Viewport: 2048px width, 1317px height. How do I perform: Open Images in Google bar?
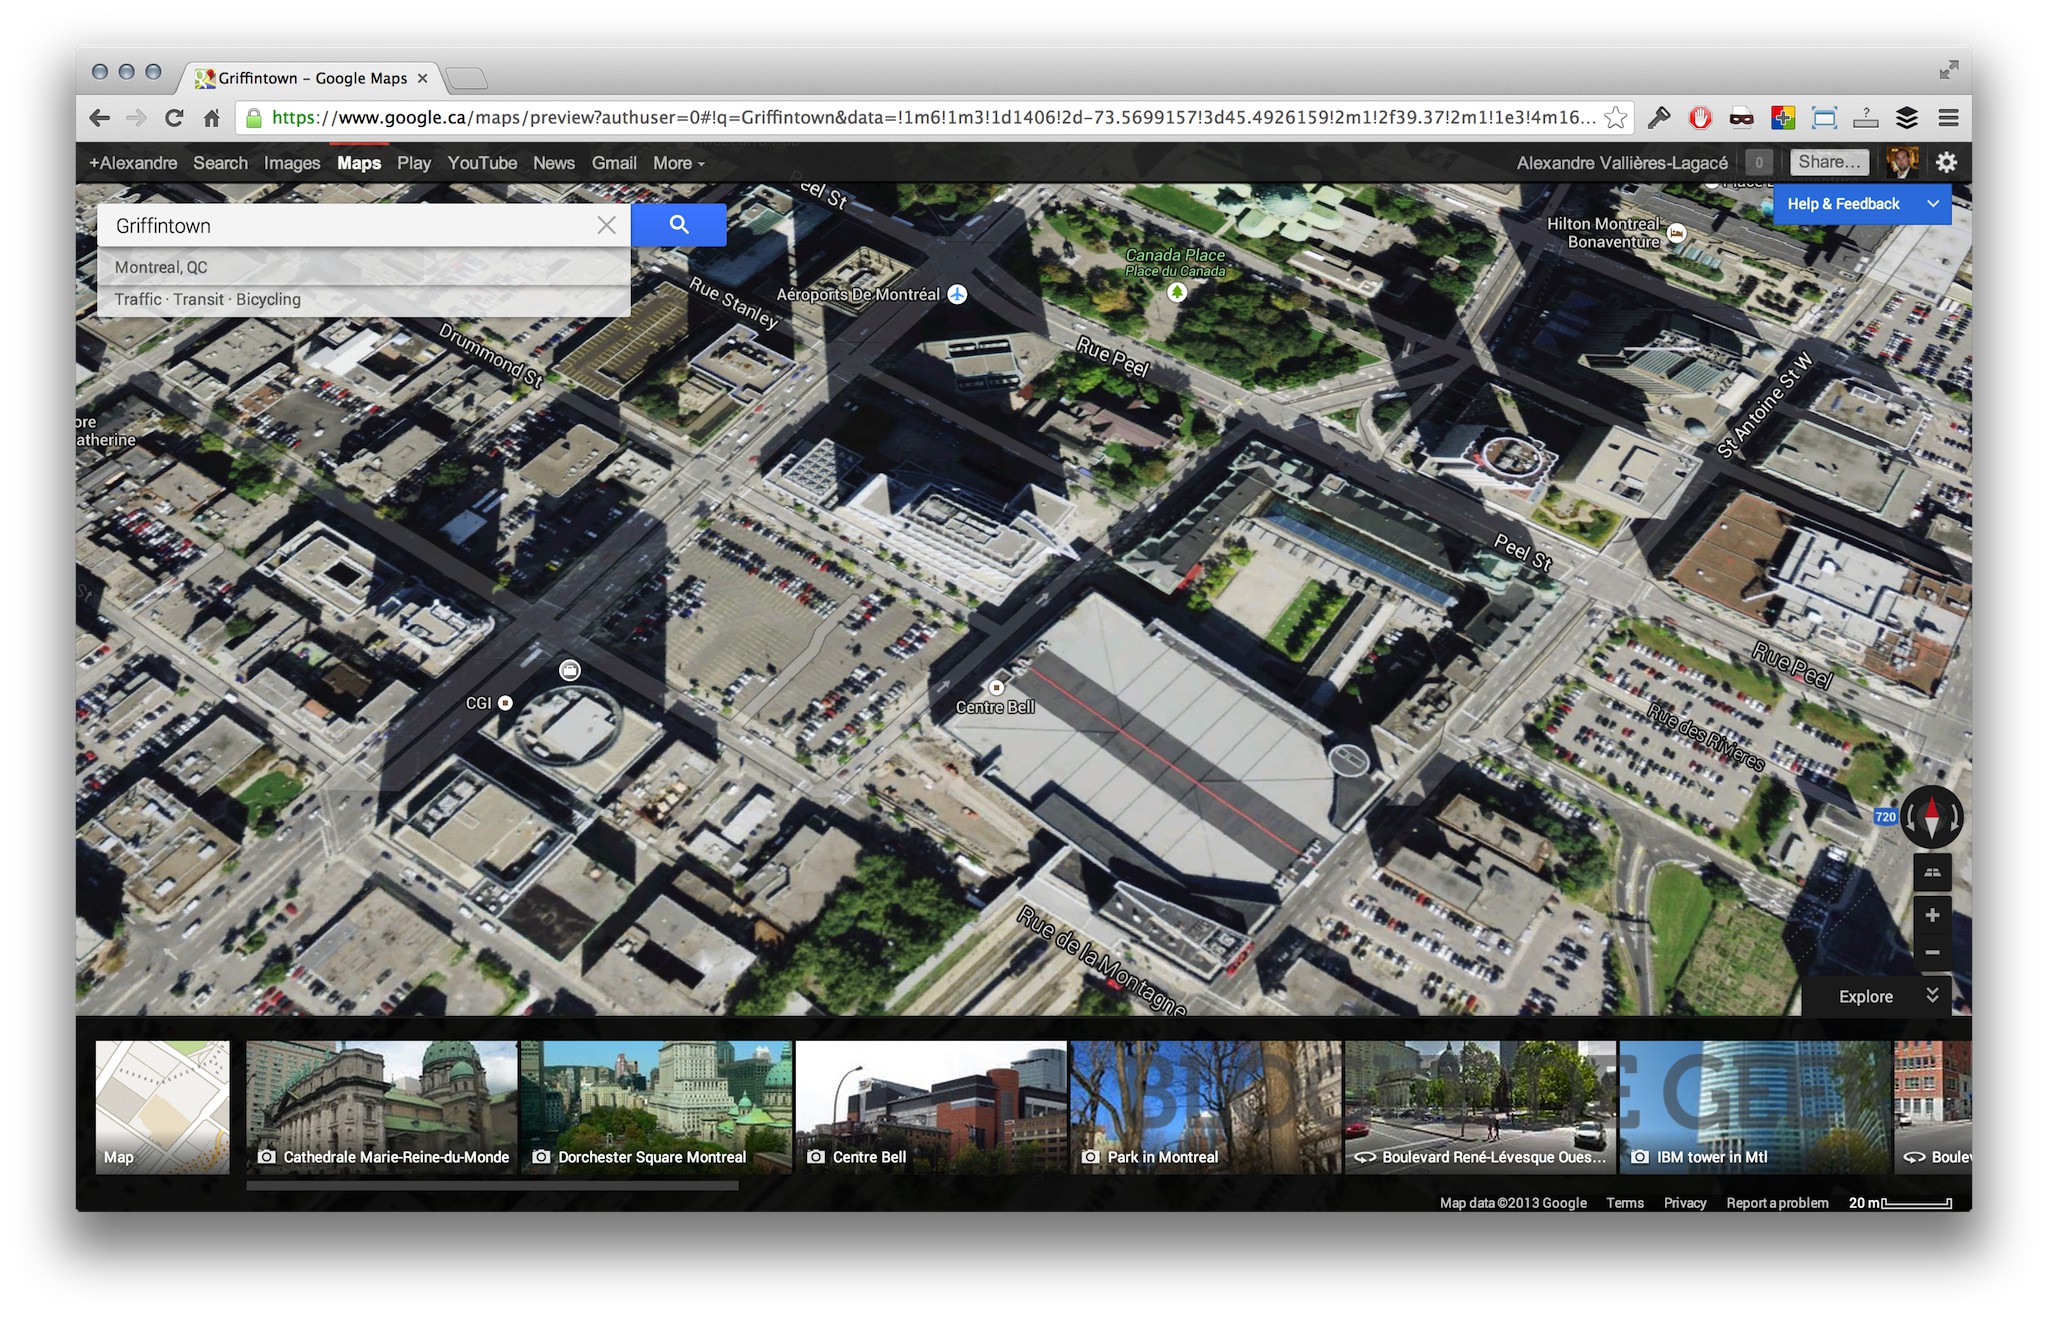[292, 163]
